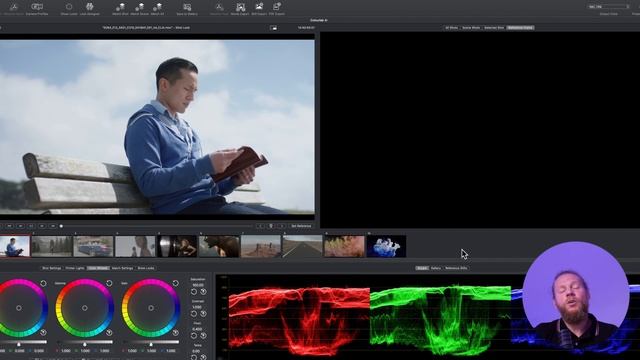The image size is (640, 360).
Task: Click the first transport button under the viewer
Action: point(9,226)
